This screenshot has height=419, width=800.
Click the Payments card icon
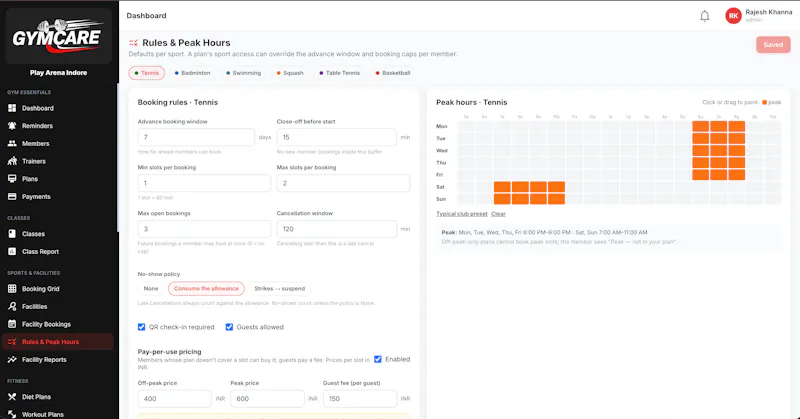12,196
